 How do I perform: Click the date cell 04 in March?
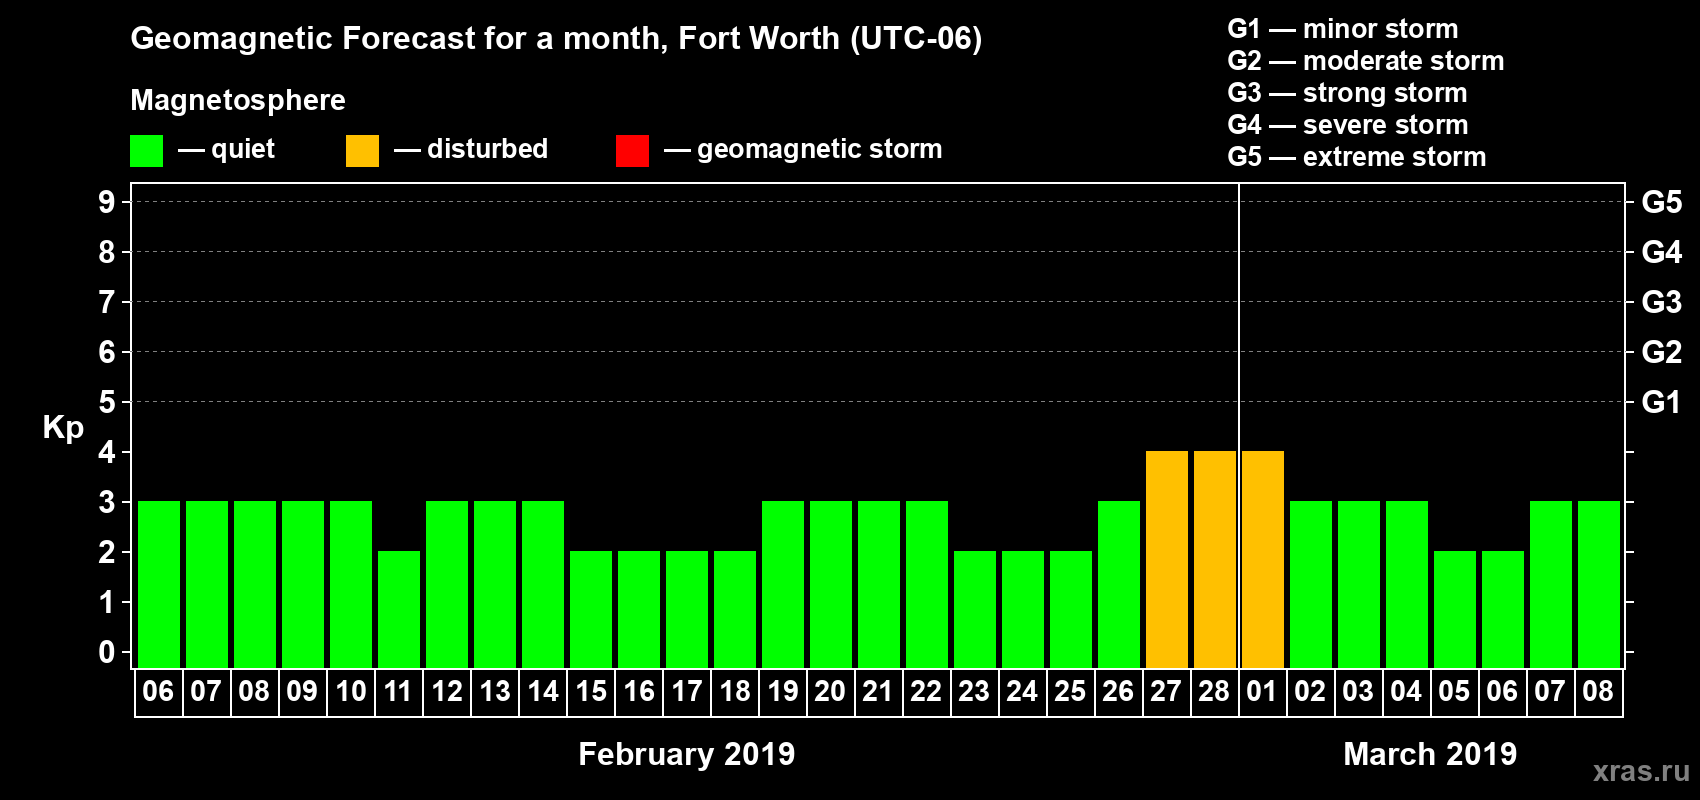[1407, 692]
